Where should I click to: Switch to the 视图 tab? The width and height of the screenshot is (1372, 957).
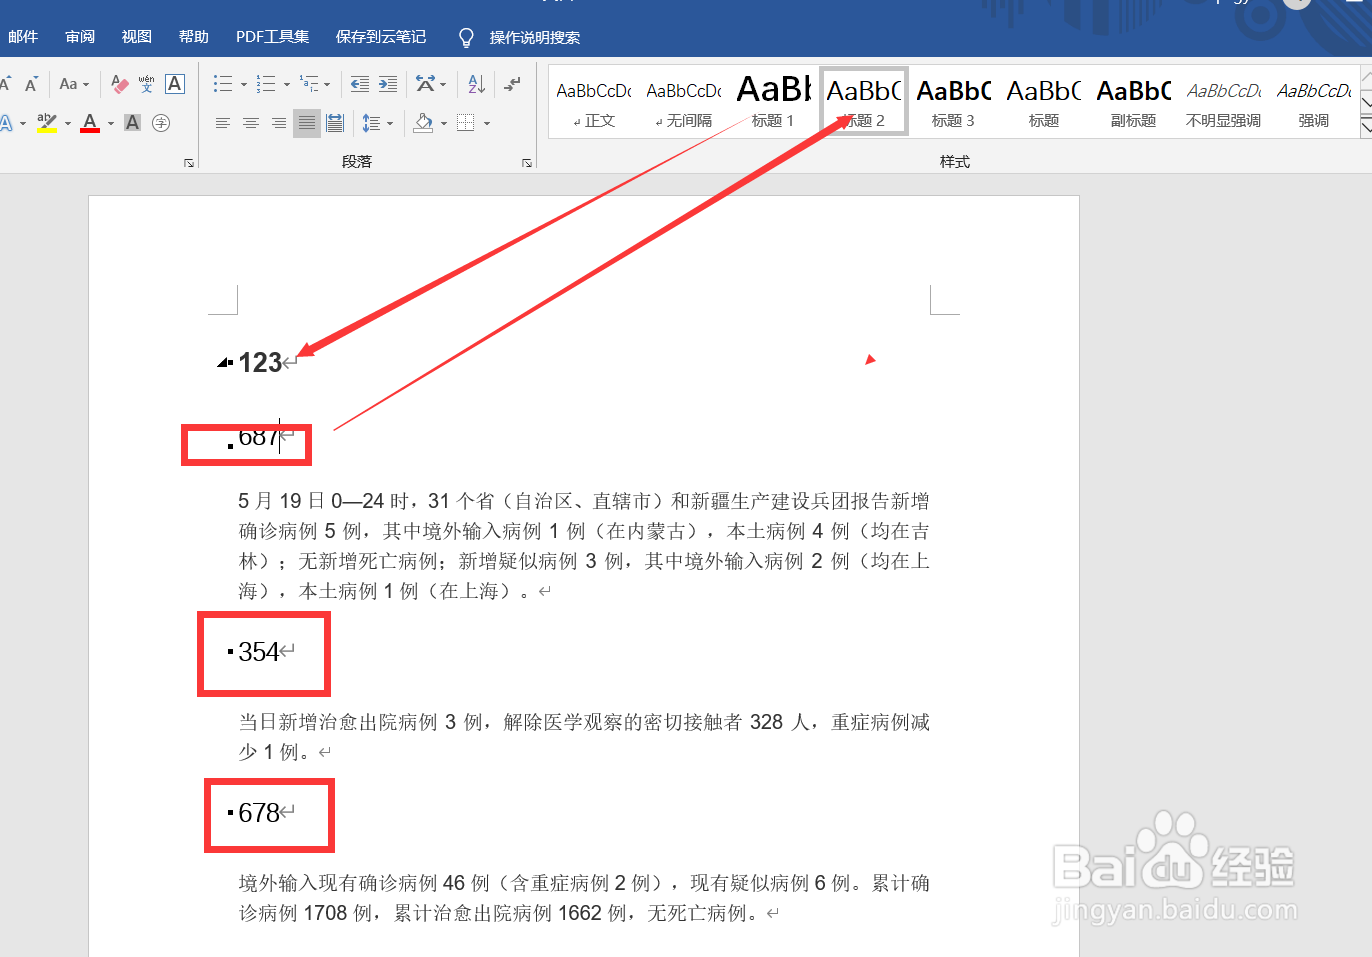137,37
